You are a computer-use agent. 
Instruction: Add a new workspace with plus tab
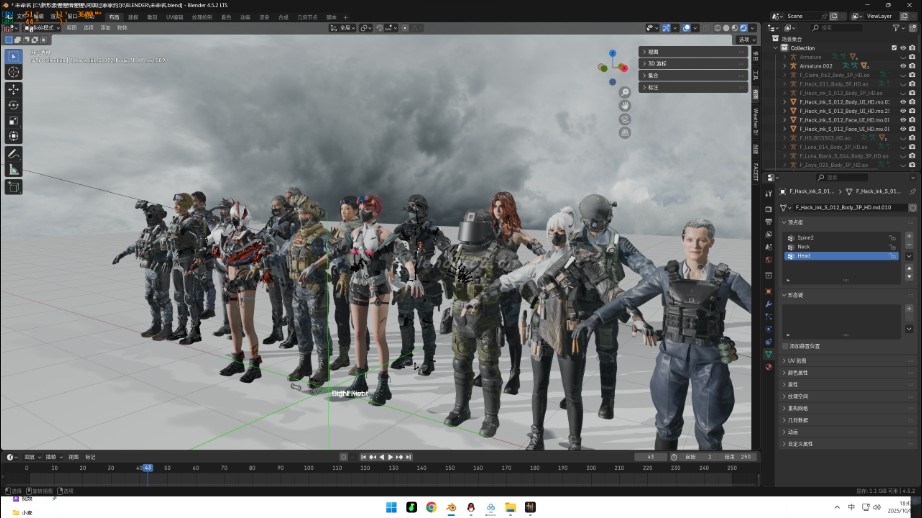pos(345,17)
